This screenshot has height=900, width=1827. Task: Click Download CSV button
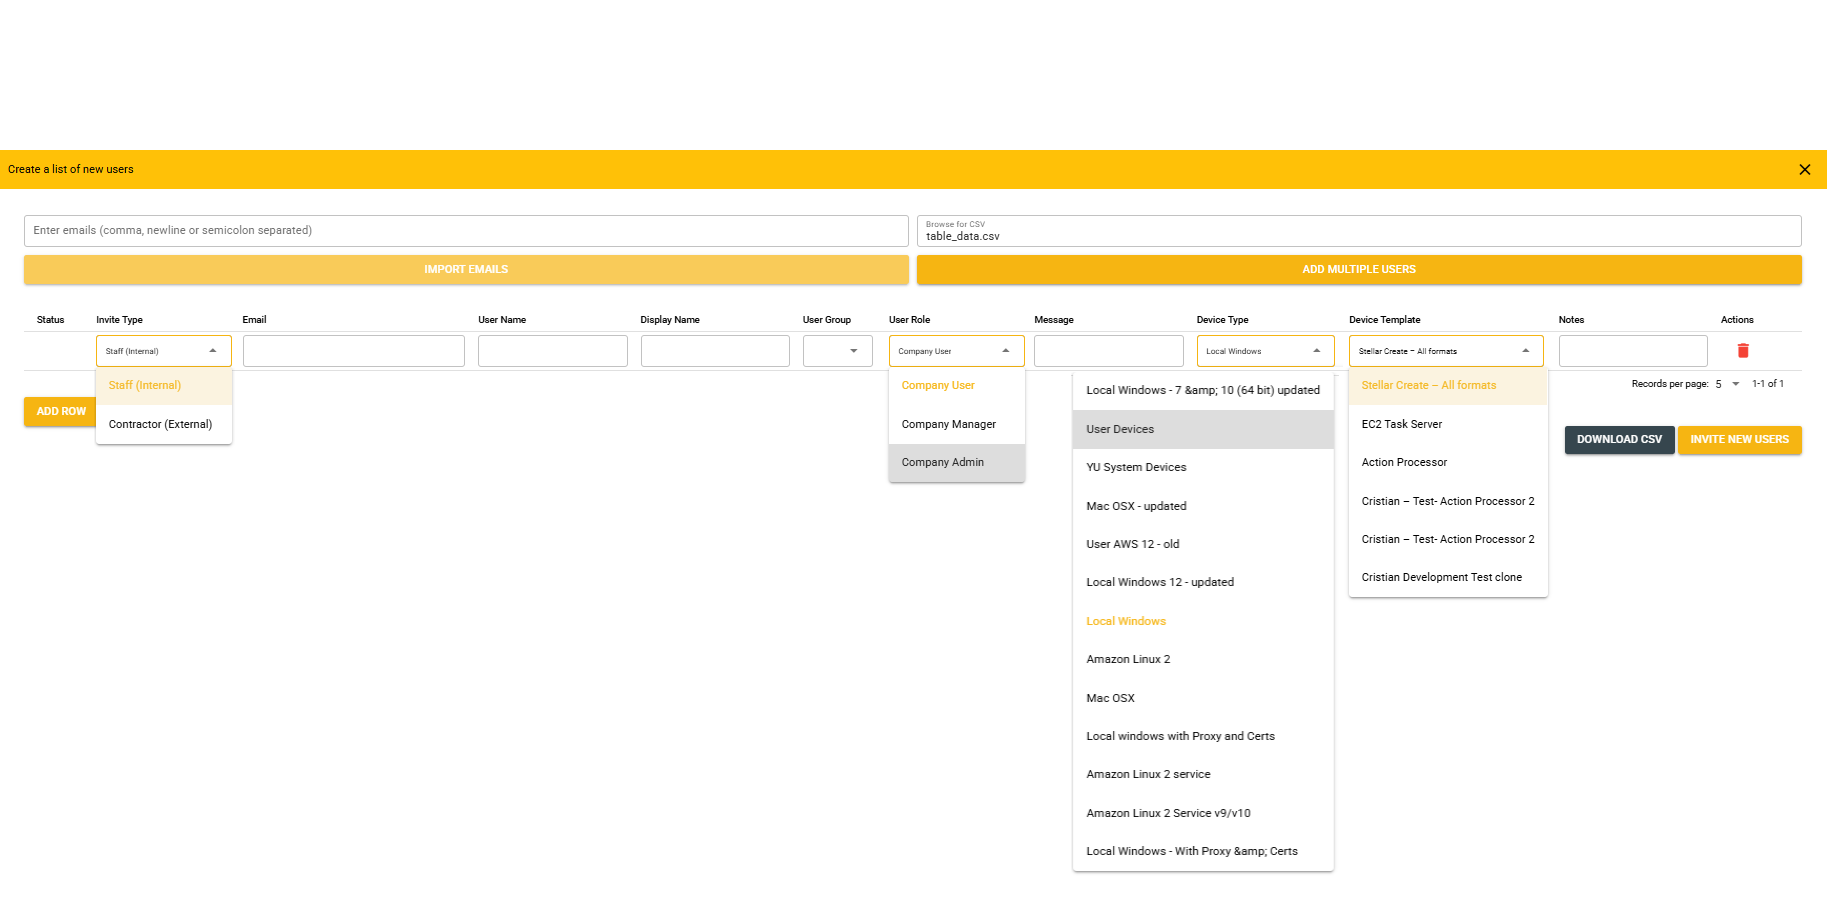click(1619, 440)
